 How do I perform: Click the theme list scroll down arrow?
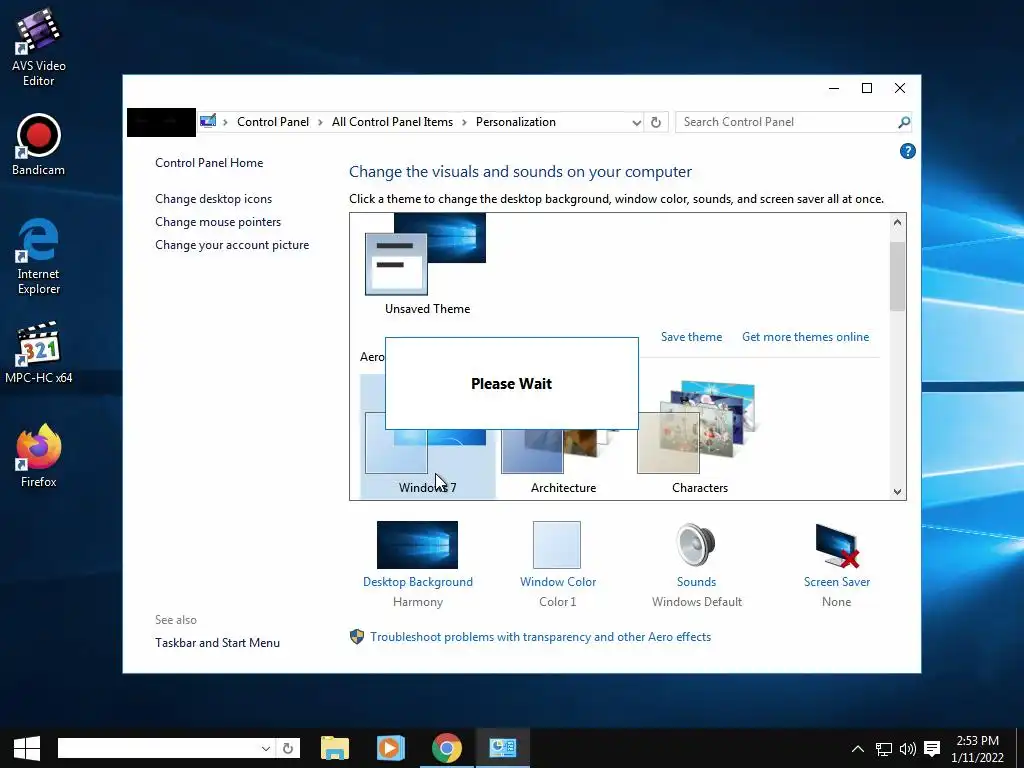897,491
